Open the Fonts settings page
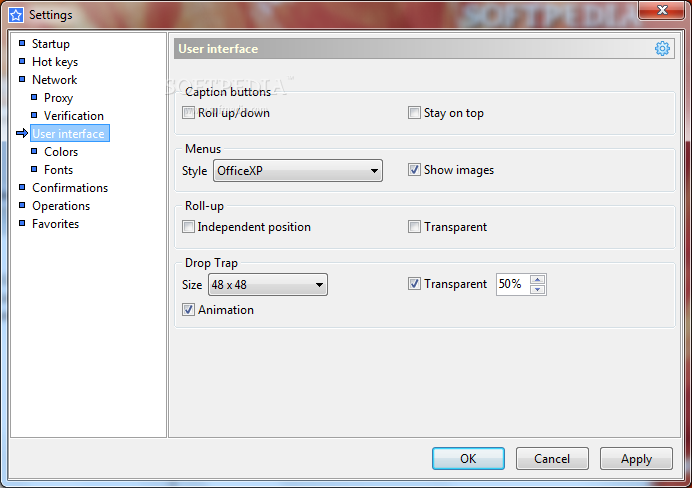 click(58, 170)
